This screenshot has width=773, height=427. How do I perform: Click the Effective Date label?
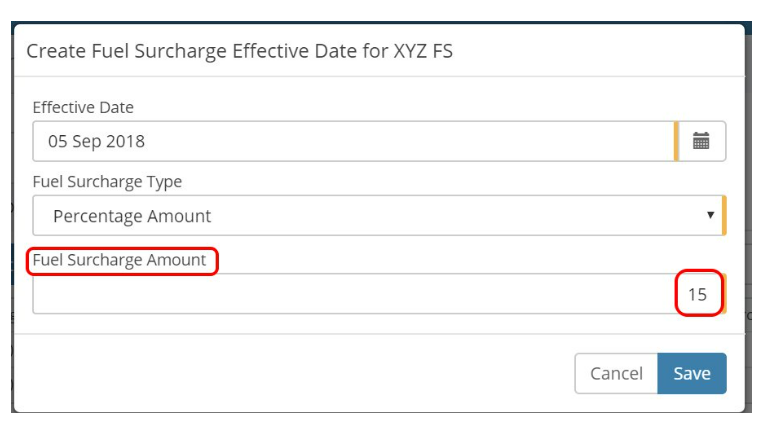click(83, 107)
